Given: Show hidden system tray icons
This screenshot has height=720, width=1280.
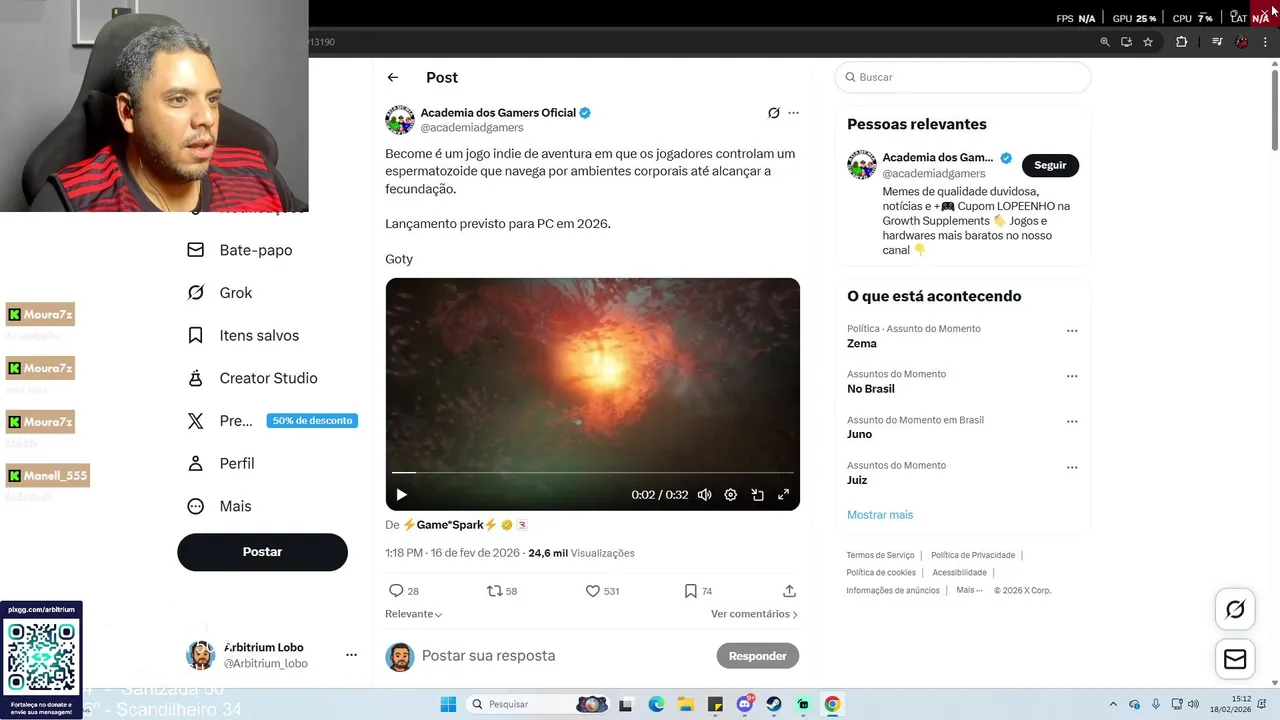Looking at the screenshot, I should tap(1113, 704).
